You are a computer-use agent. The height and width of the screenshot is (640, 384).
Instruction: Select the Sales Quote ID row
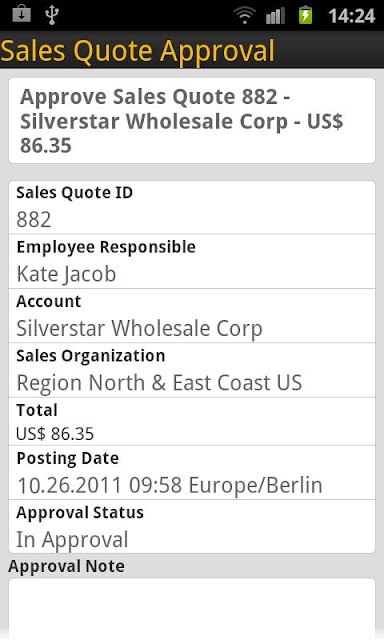tap(192, 207)
